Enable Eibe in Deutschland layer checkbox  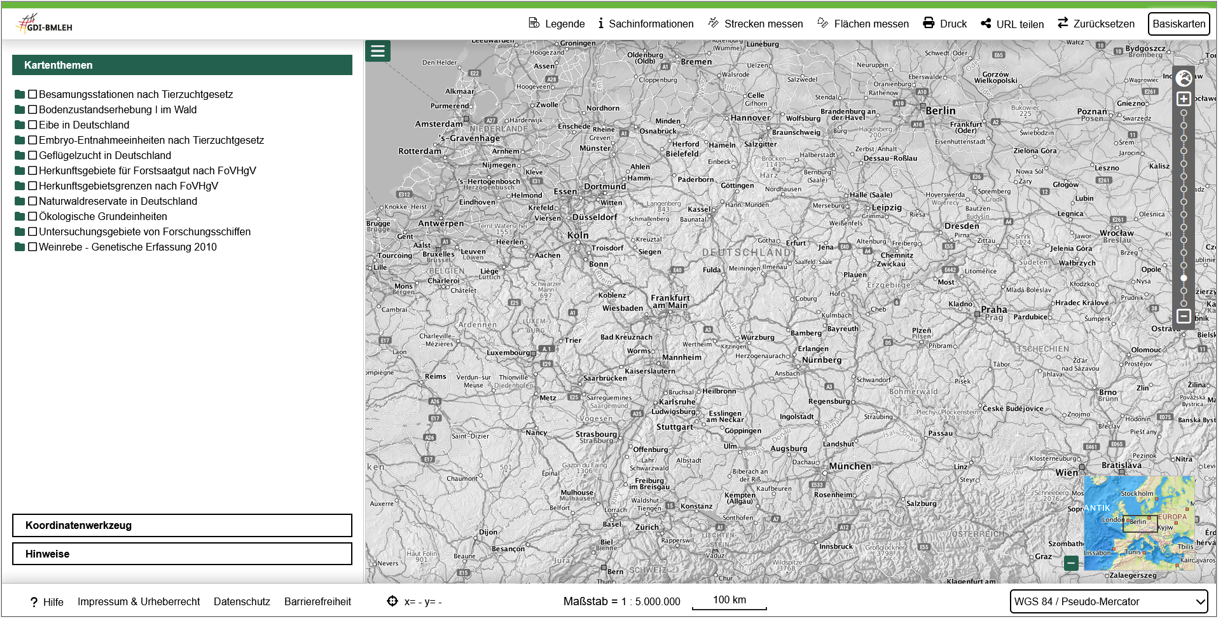(x=33, y=125)
